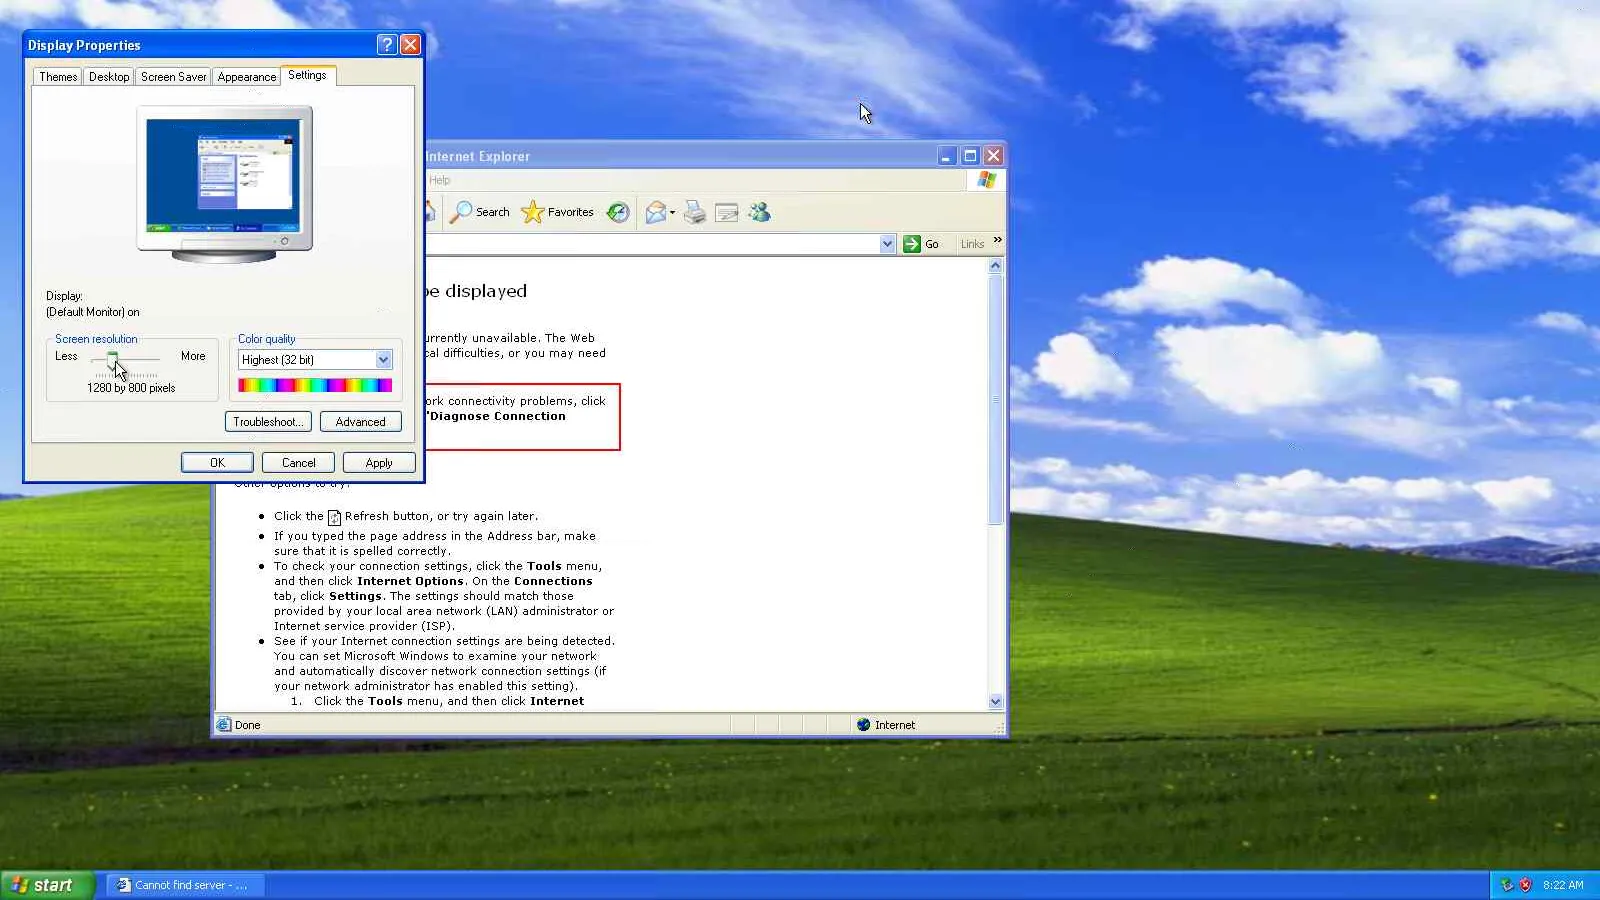Click the Cannot find server taskbar button
The width and height of the screenshot is (1600, 900).
pos(185,885)
